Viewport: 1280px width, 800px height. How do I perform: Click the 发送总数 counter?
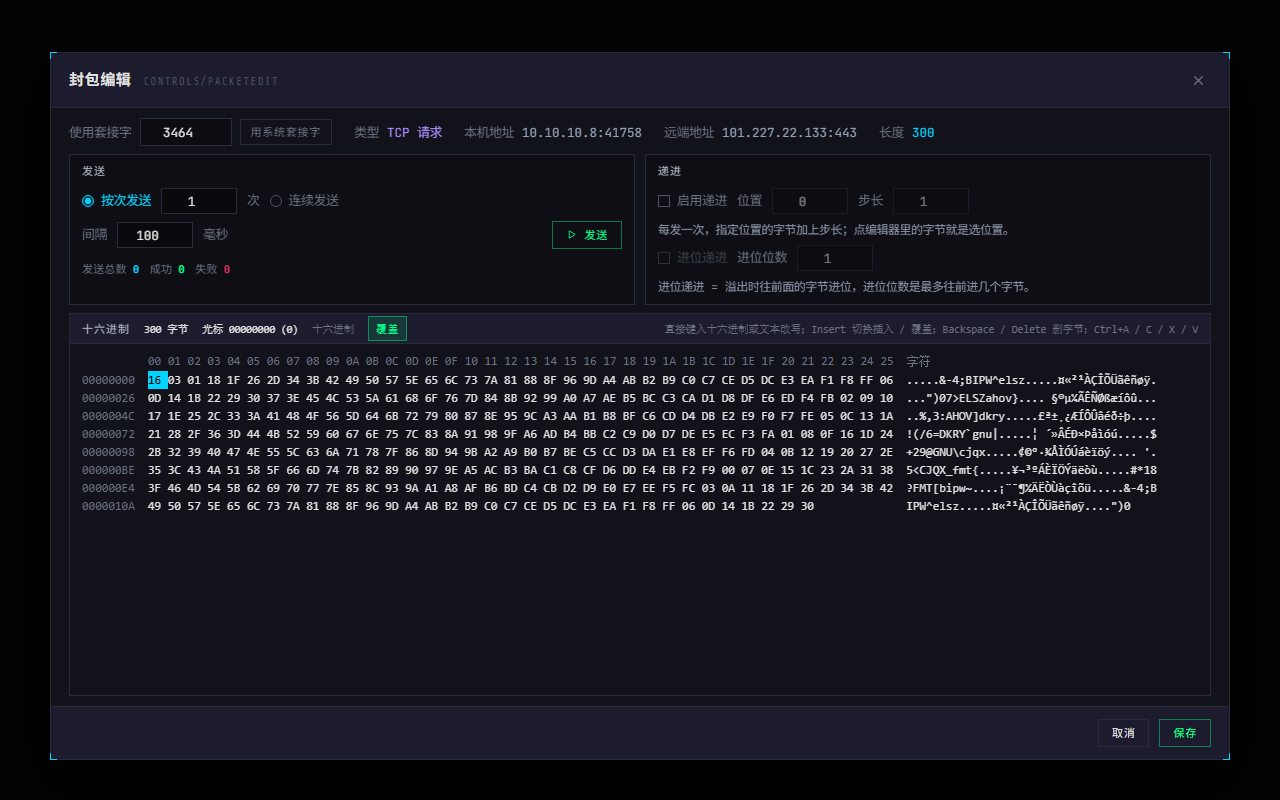pyautogui.click(x=110, y=269)
